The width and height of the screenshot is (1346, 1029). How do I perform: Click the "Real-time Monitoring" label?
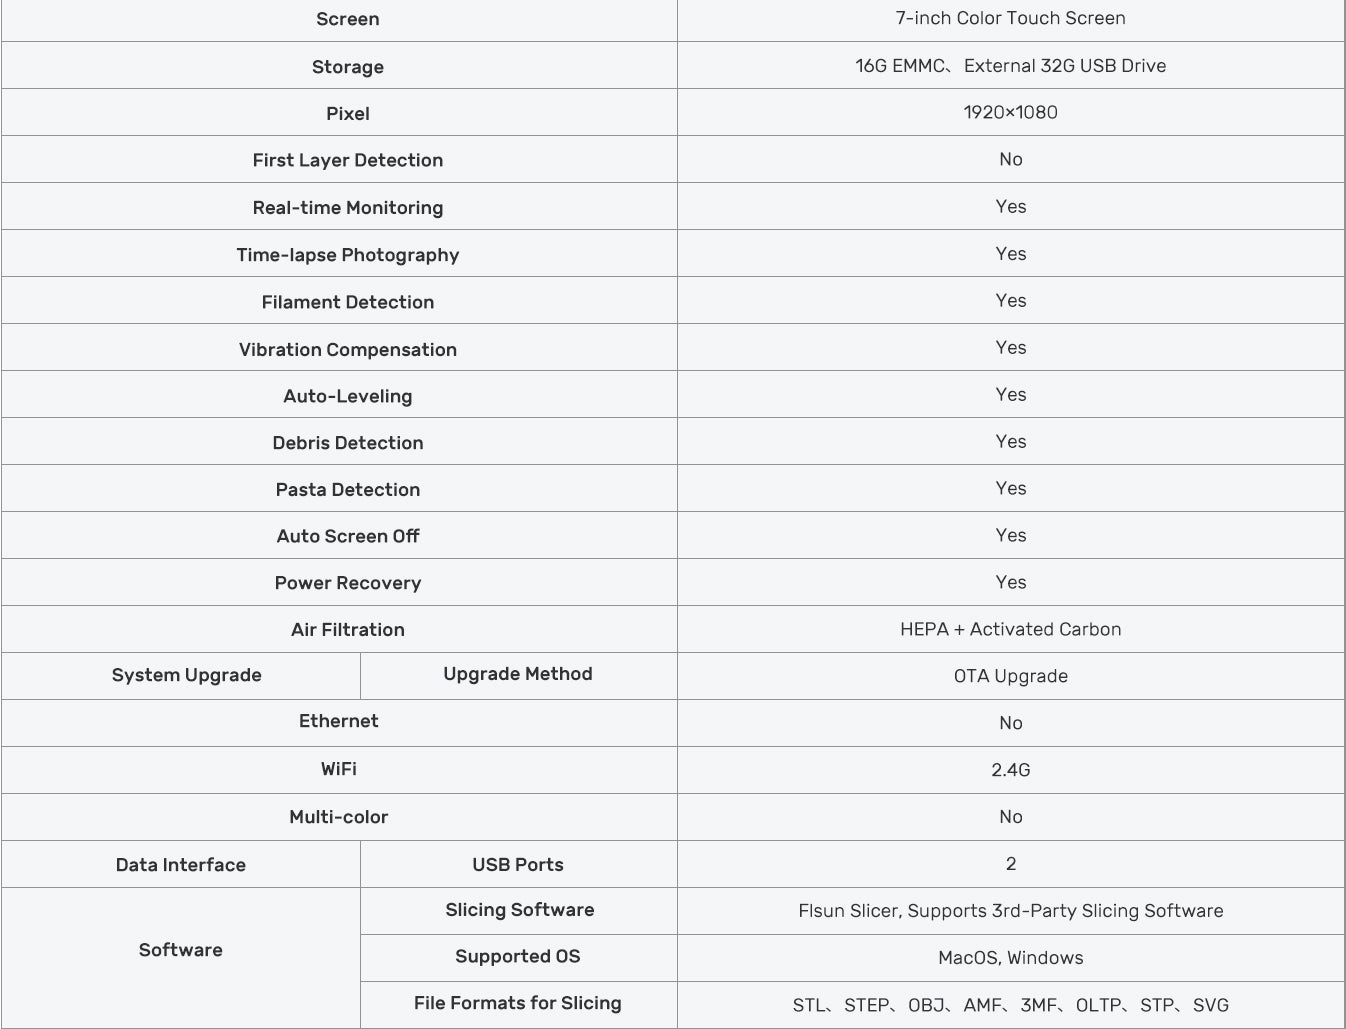[347, 207]
